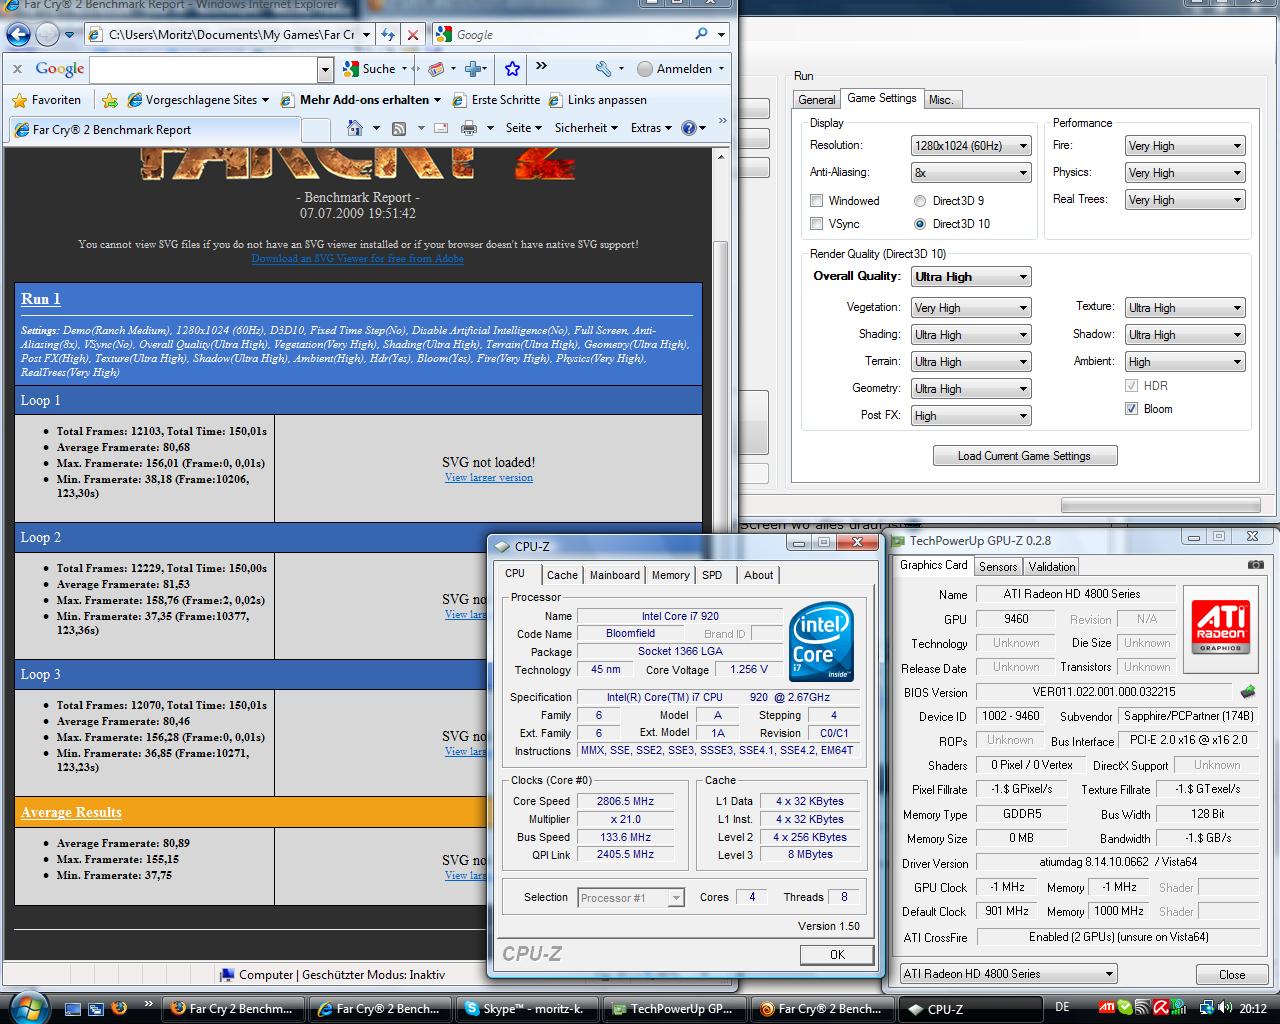This screenshot has height=1024, width=1280.
Task: Click the IE address bar
Action: pyautogui.click(x=230, y=35)
